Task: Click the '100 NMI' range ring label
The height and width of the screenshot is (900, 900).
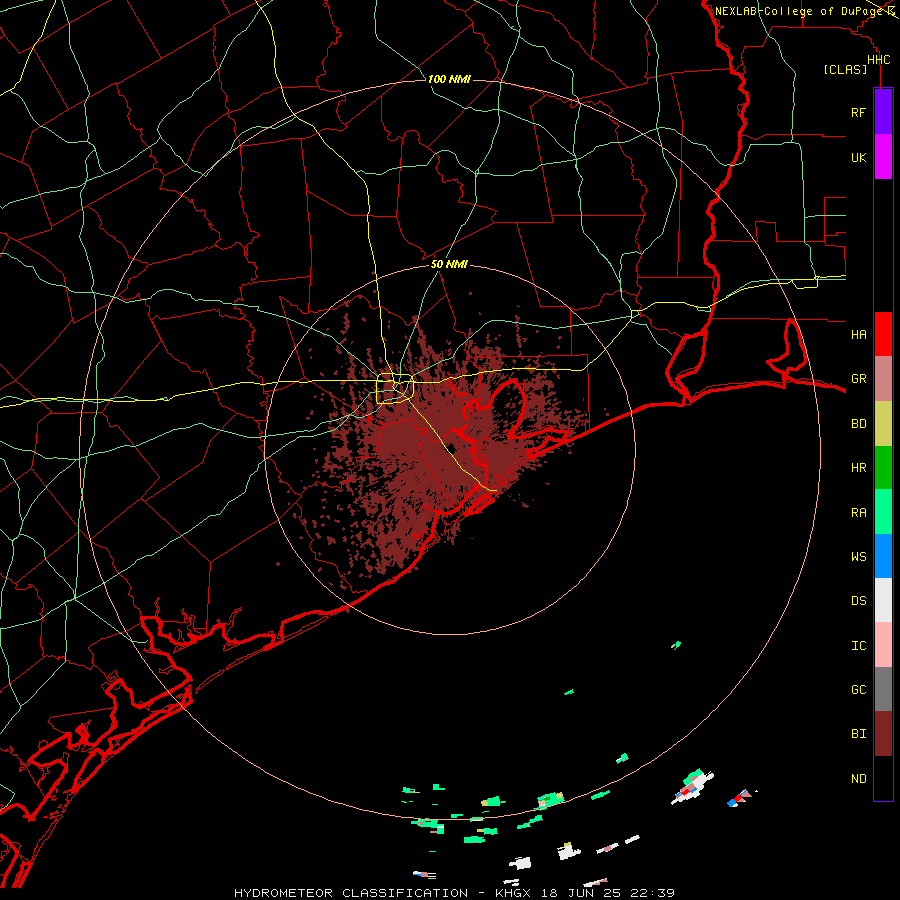Action: point(449,79)
